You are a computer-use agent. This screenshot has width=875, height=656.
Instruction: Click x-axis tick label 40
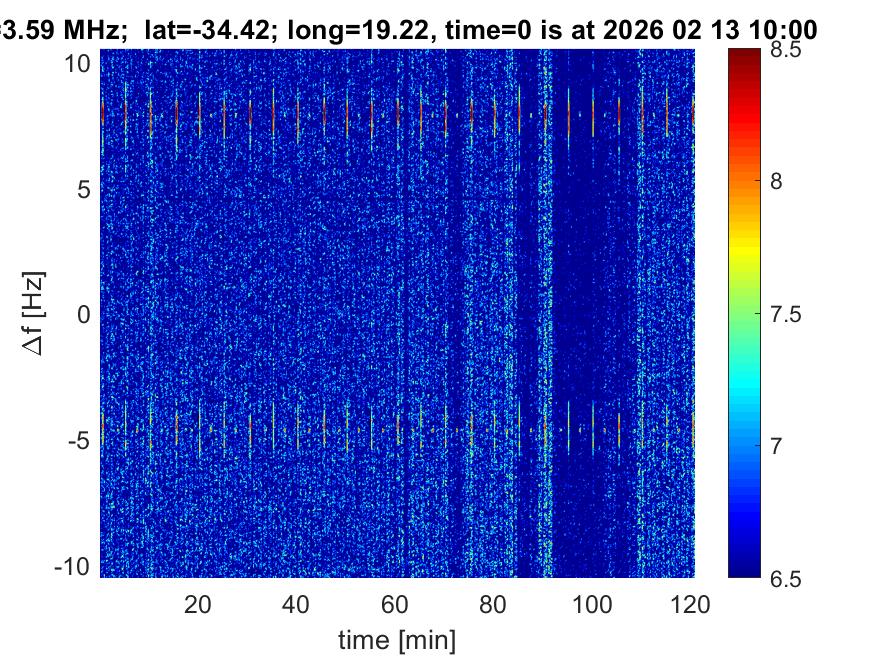296,603
